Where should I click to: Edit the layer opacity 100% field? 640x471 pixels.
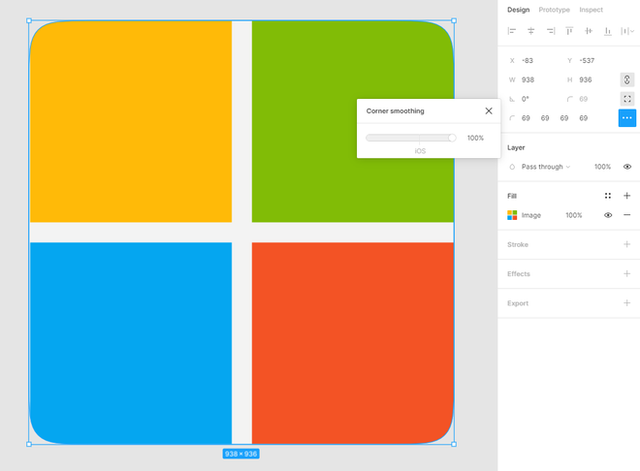click(602, 167)
